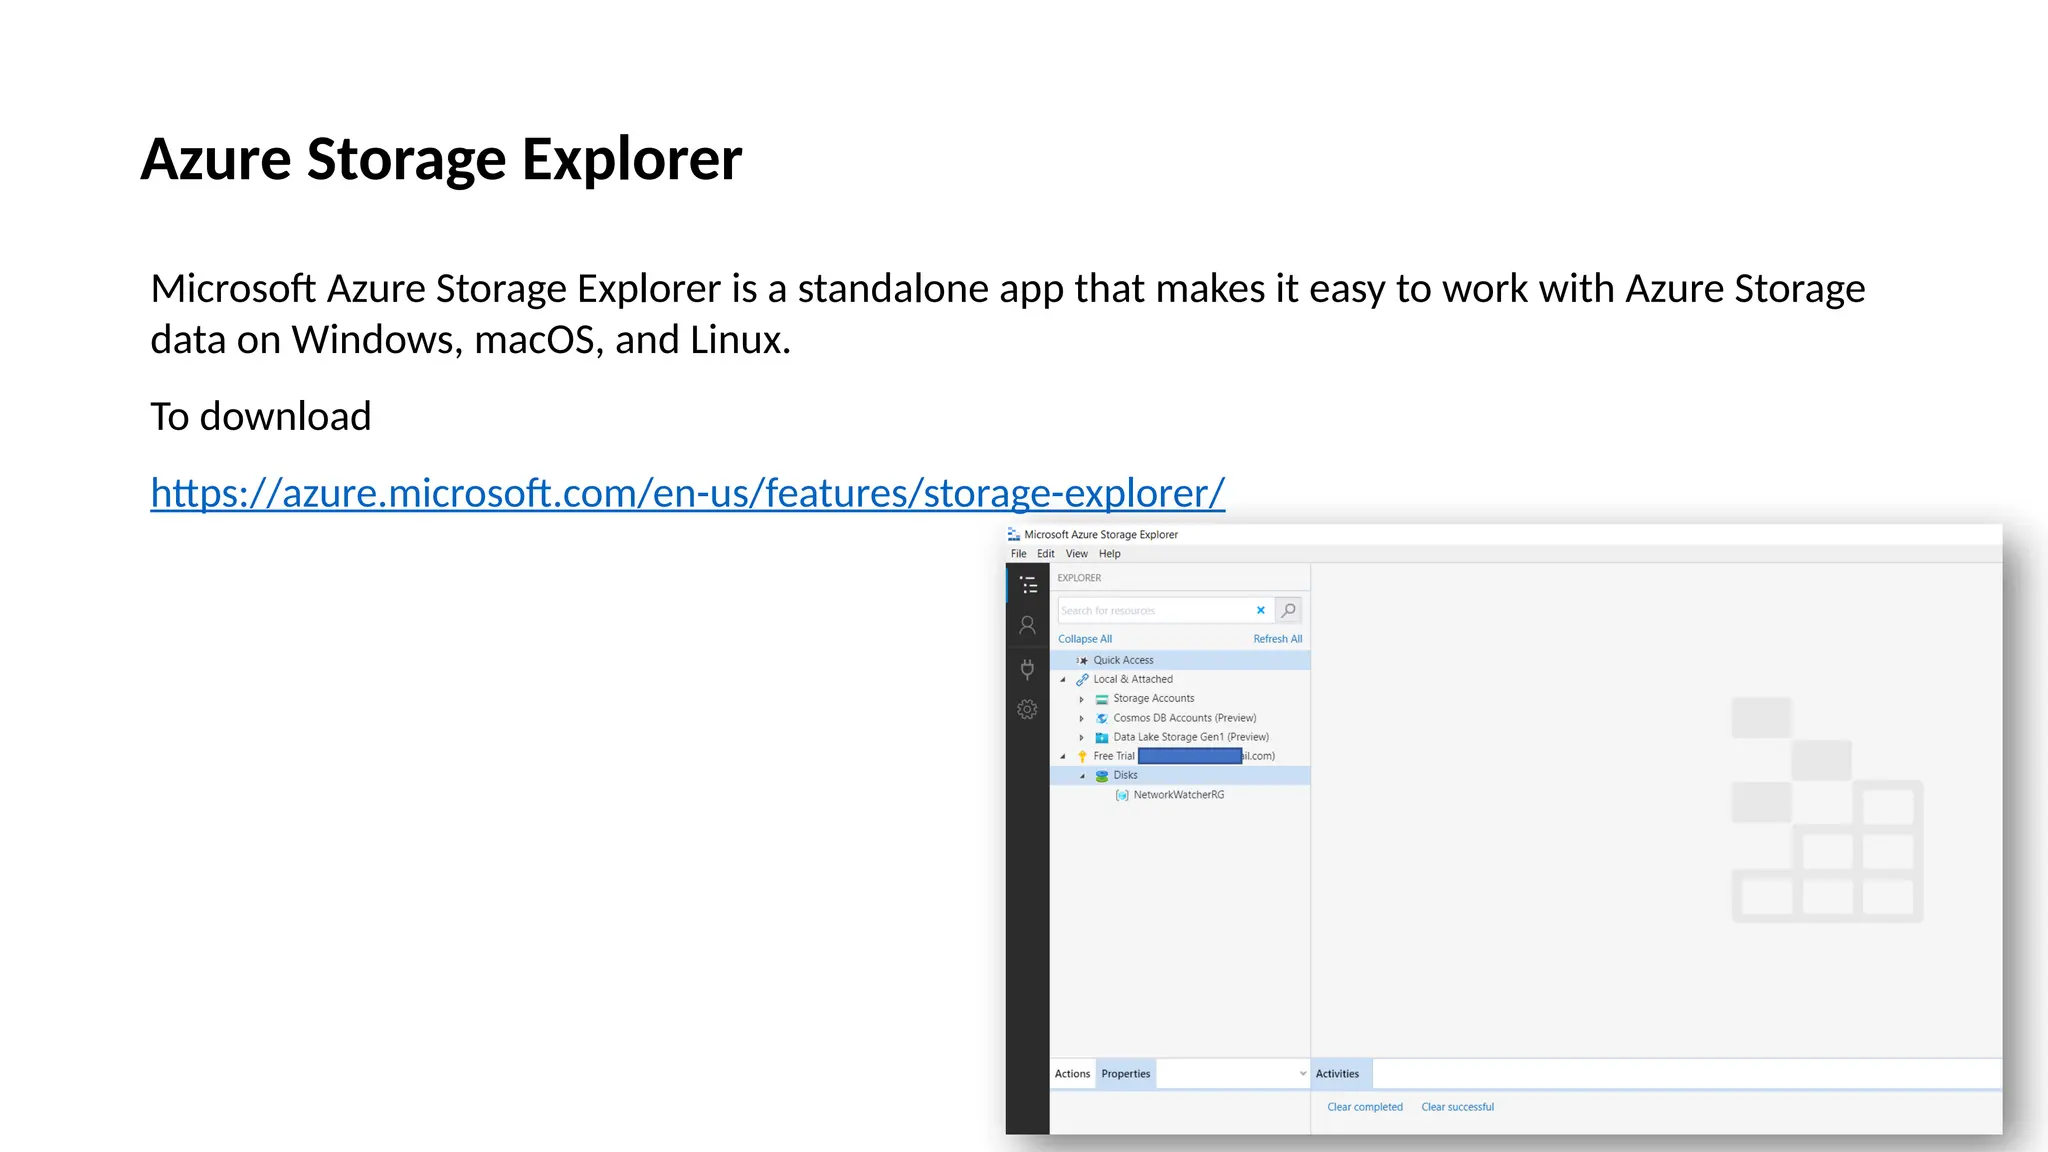Collapse the Free Trial subscription node
This screenshot has height=1152, width=2048.
pyautogui.click(x=1063, y=757)
